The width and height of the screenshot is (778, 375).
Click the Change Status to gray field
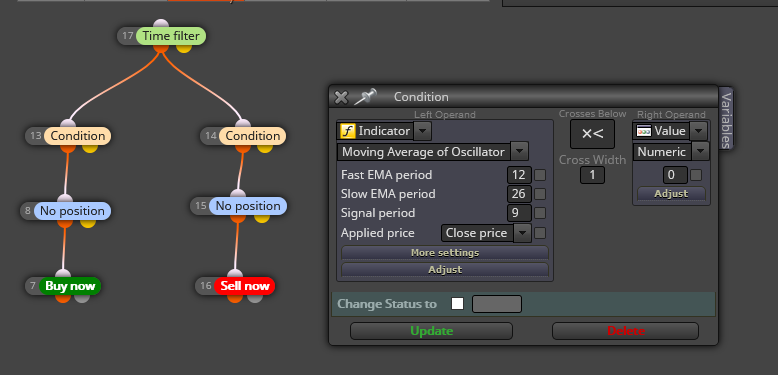(497, 304)
